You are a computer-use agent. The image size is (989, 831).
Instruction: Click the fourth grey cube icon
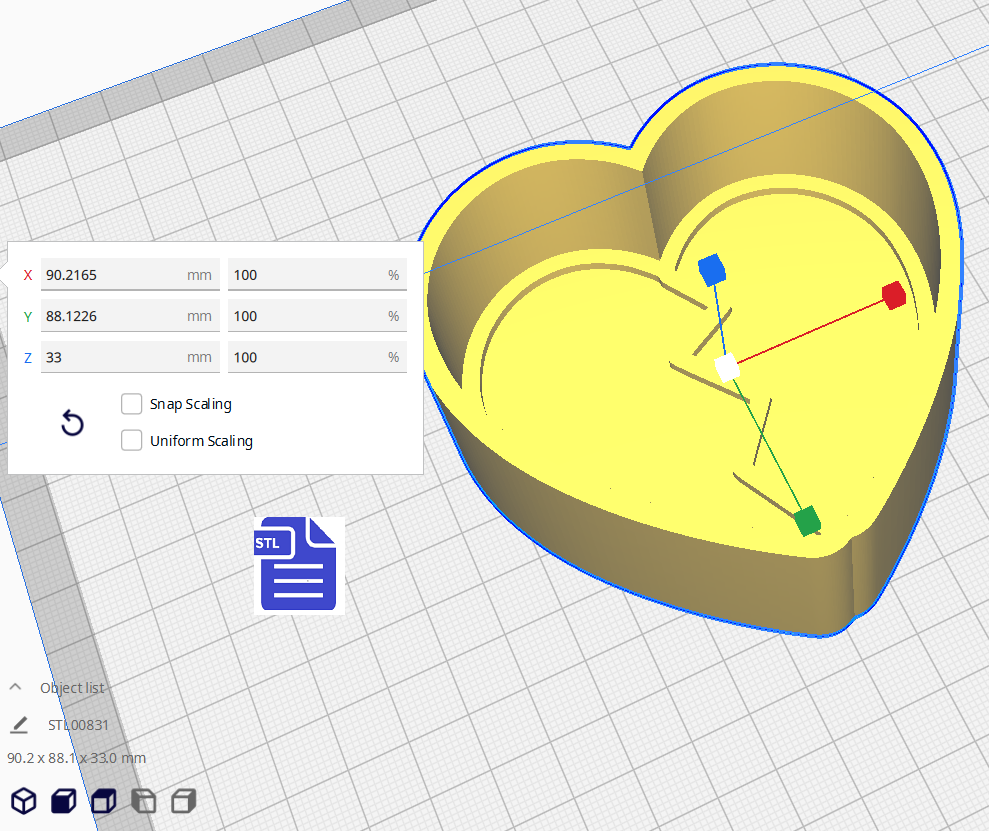pyautogui.click(x=143, y=801)
